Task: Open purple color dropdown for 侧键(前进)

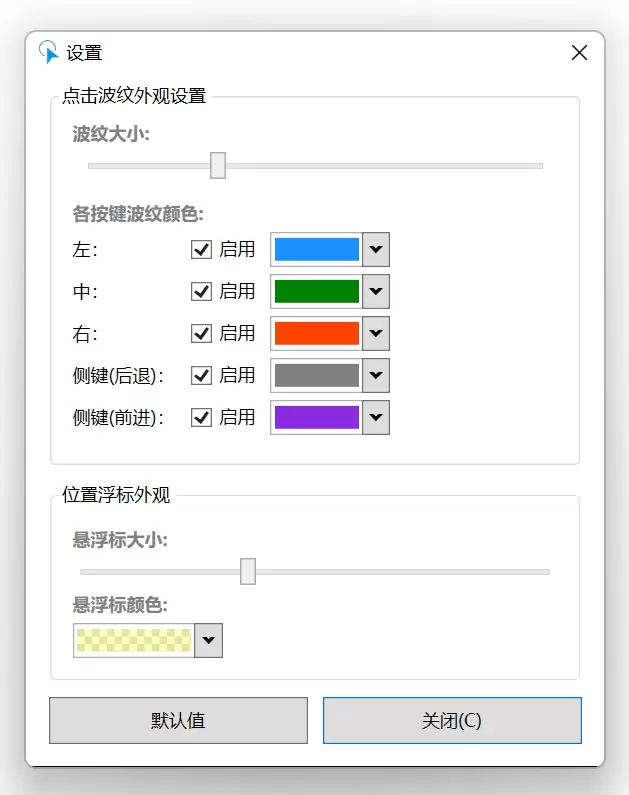Action: point(376,418)
